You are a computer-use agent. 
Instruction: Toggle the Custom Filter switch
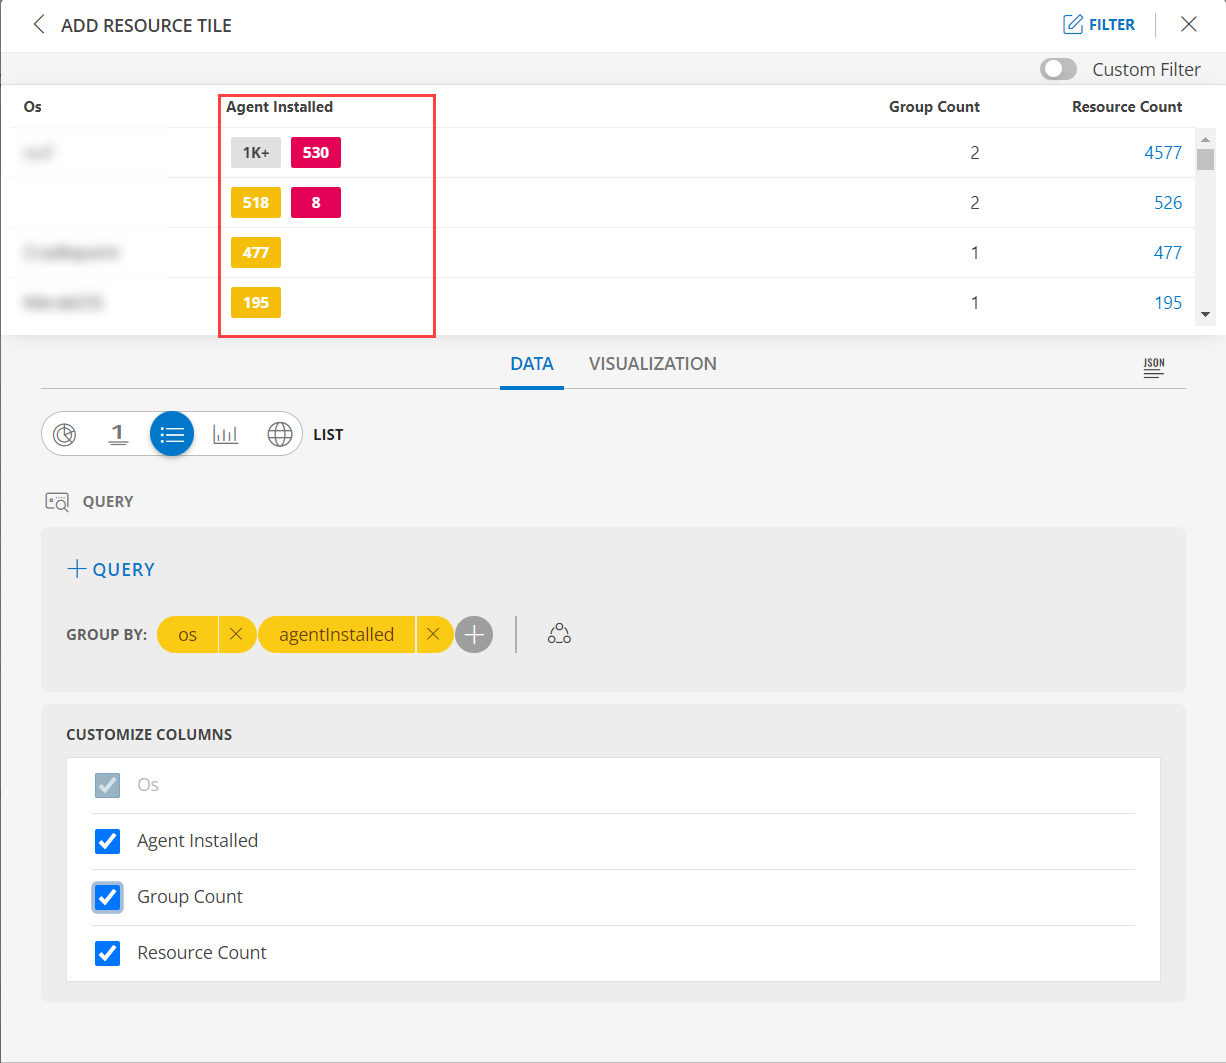click(1058, 69)
